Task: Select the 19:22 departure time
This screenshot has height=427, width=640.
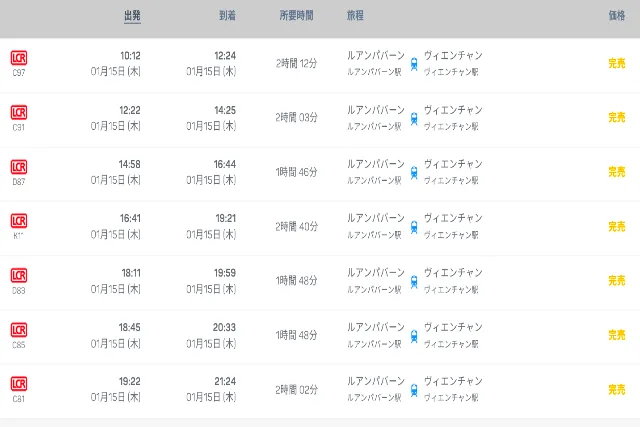Action: pos(130,382)
